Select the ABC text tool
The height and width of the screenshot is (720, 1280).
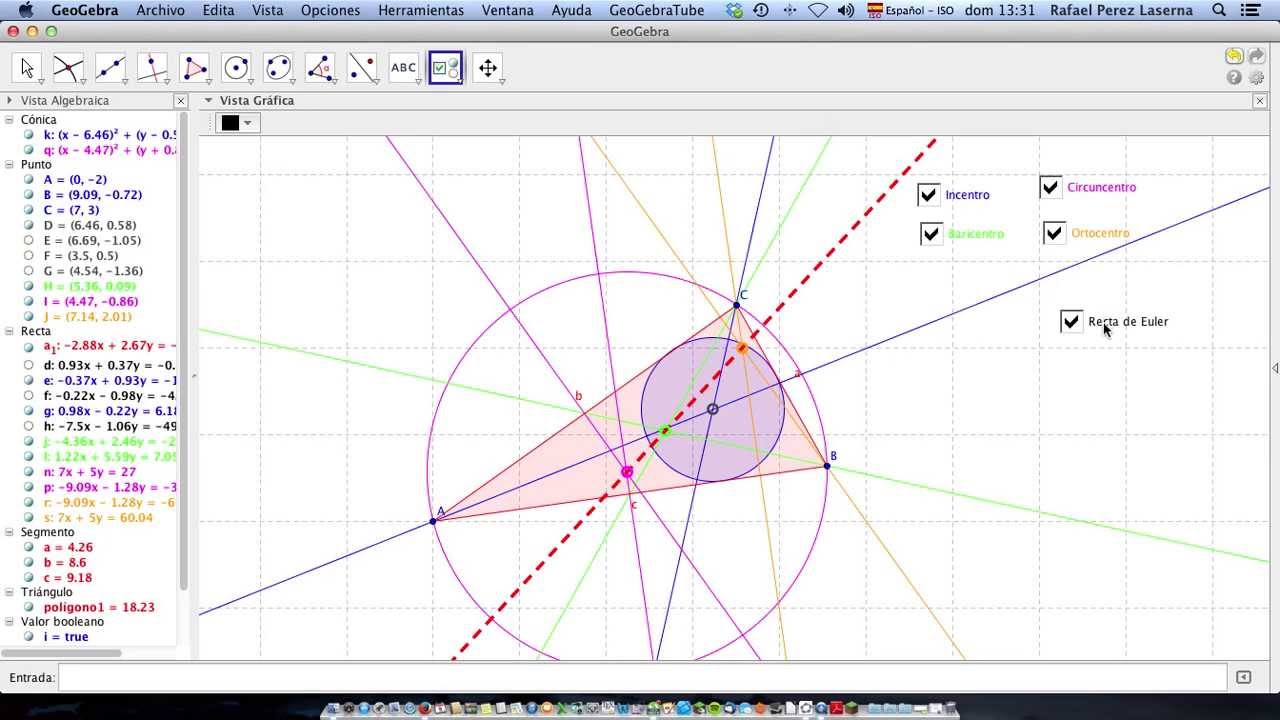click(404, 68)
